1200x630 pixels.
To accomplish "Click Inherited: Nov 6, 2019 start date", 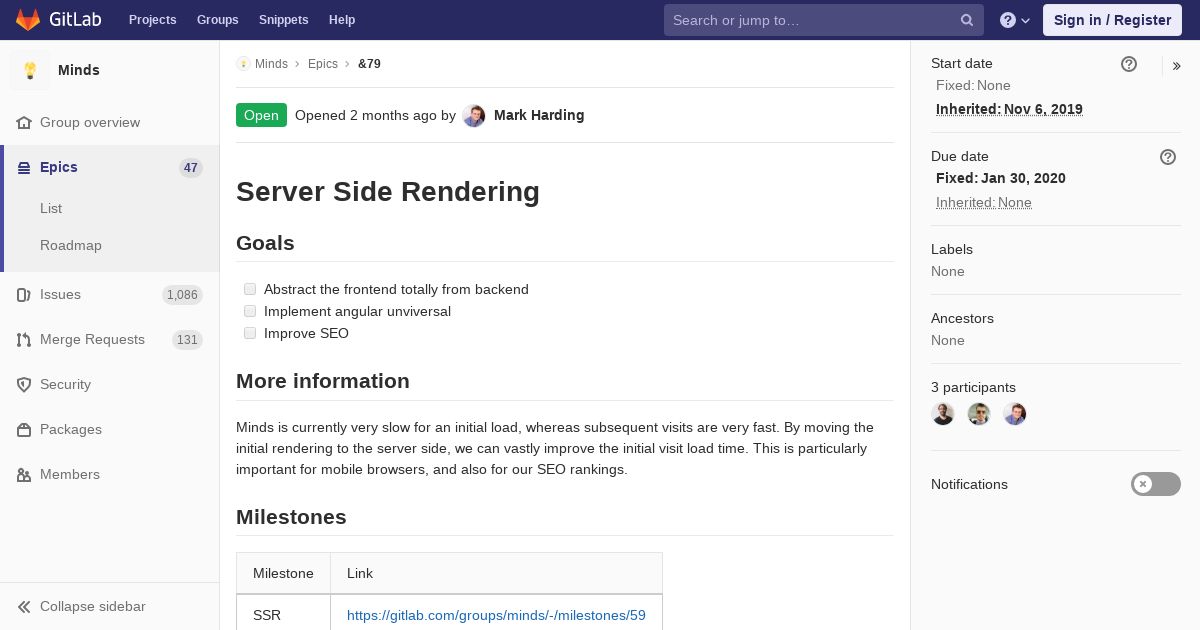I will 1009,109.
